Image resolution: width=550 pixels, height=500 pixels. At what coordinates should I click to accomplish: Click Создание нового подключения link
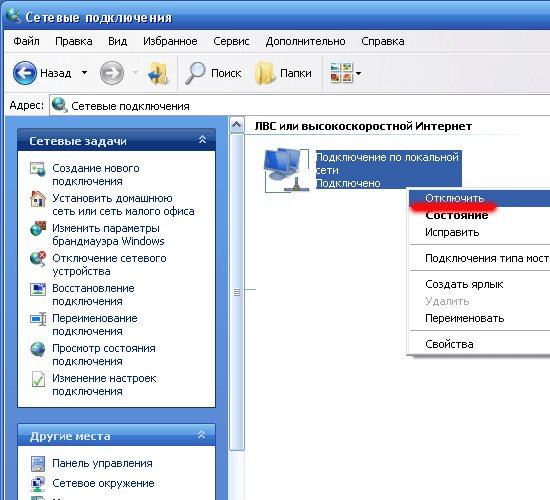click(96, 175)
